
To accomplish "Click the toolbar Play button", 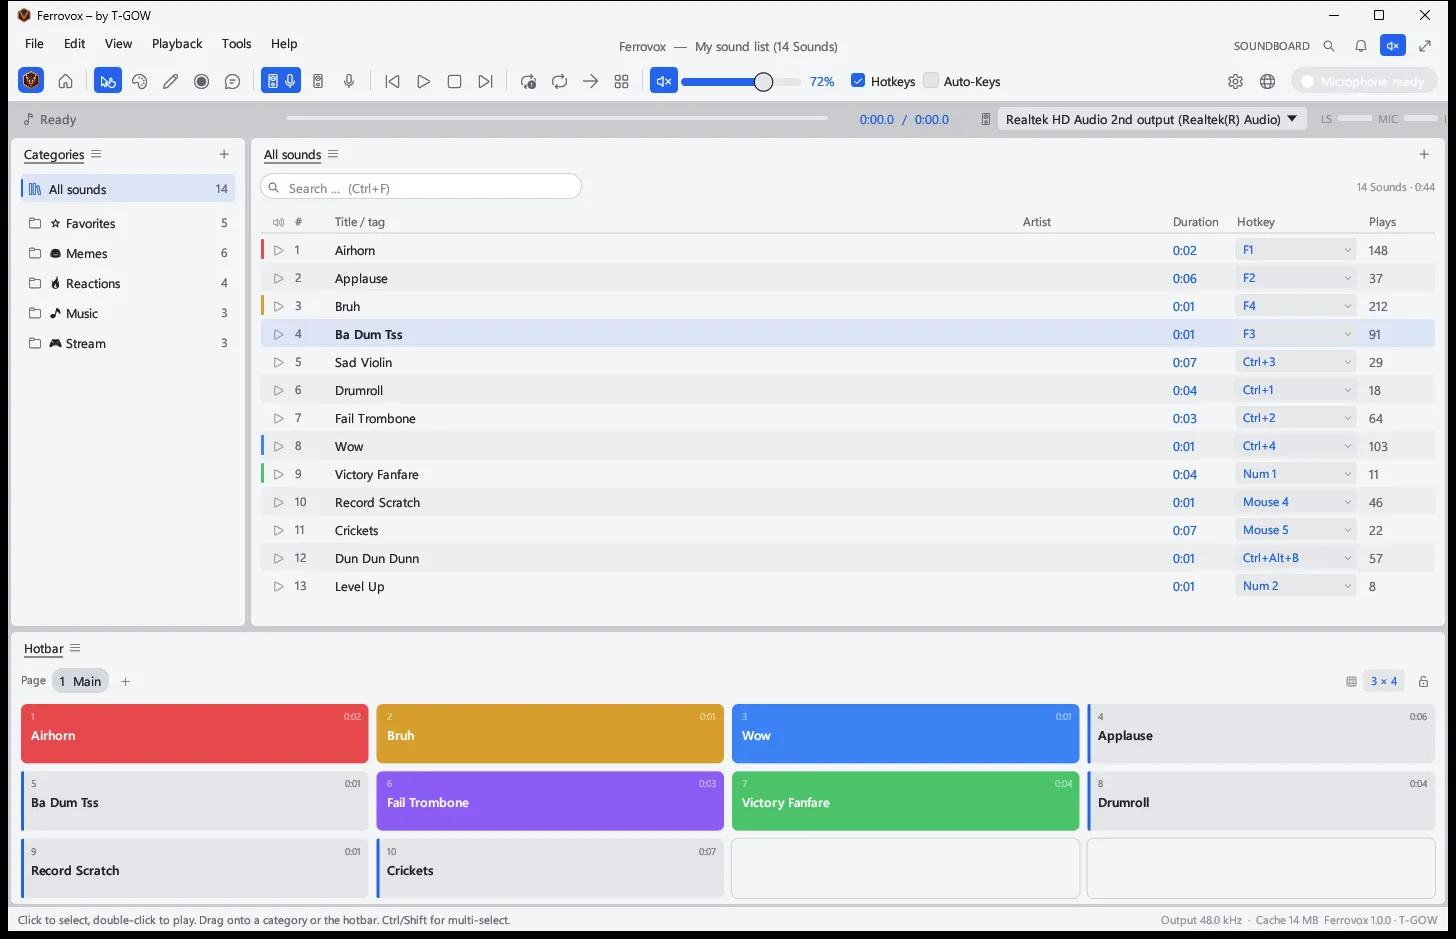I will point(423,81).
